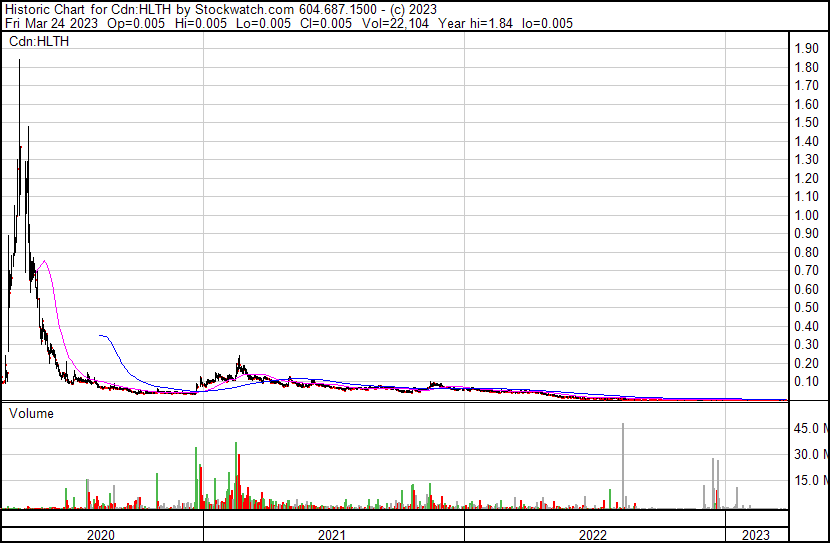
Task: Click the magenta moving average peak in 2020
Action: coord(43,261)
